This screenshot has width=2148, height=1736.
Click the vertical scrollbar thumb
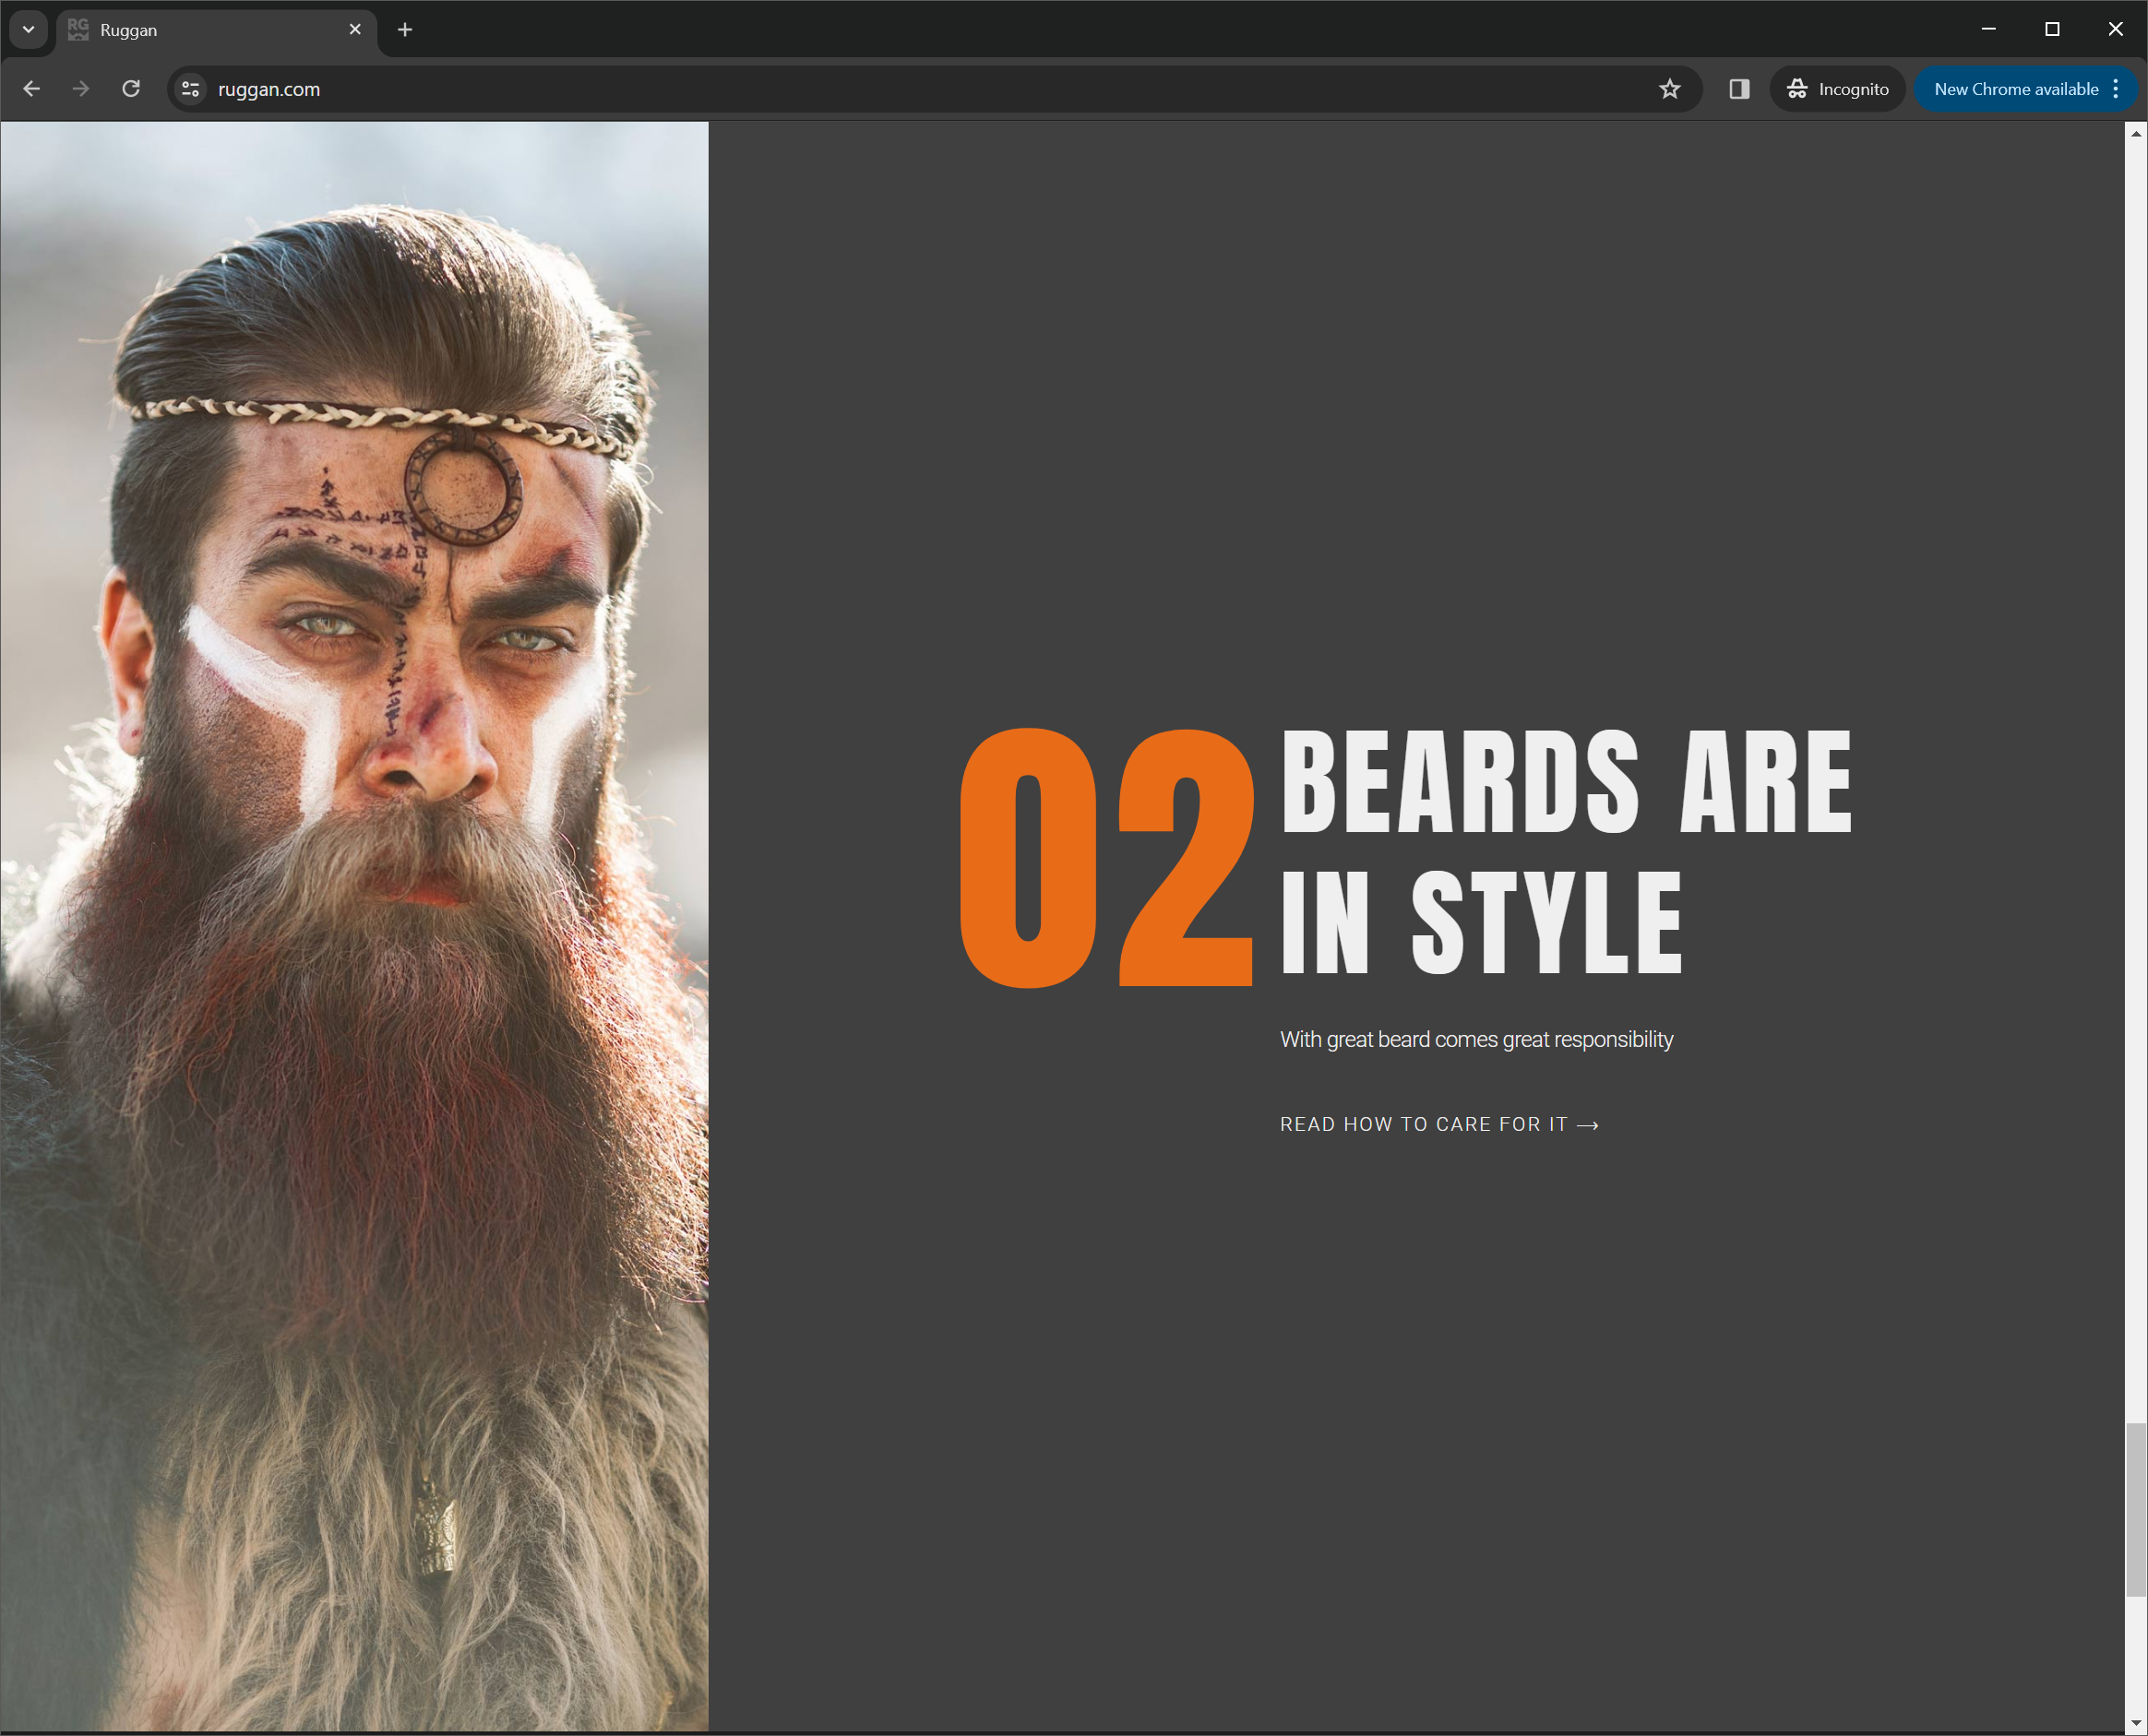[2136, 1510]
